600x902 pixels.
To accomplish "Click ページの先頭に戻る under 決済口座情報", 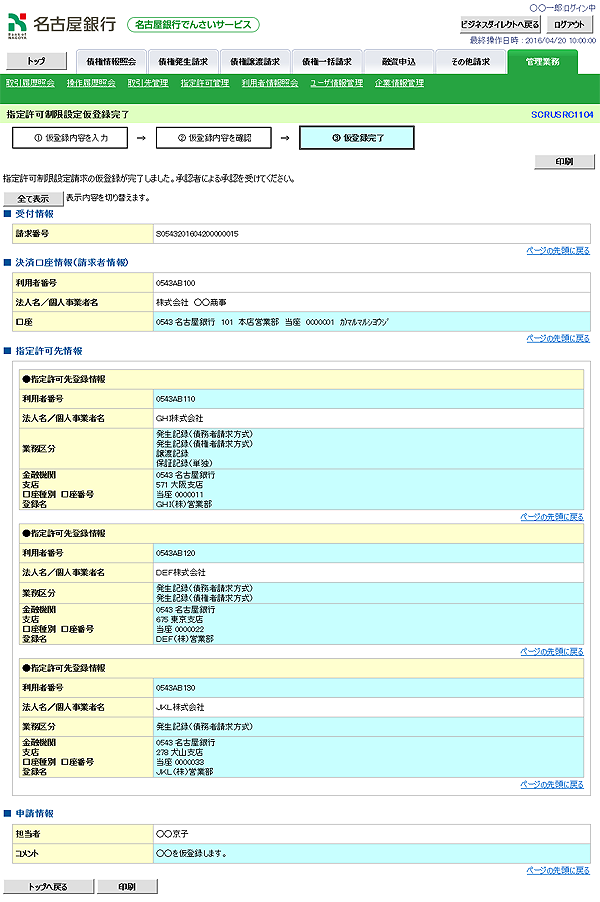I will (558, 338).
